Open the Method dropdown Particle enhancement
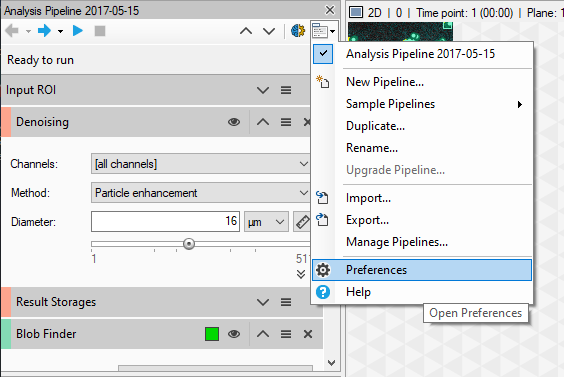 click(x=200, y=193)
